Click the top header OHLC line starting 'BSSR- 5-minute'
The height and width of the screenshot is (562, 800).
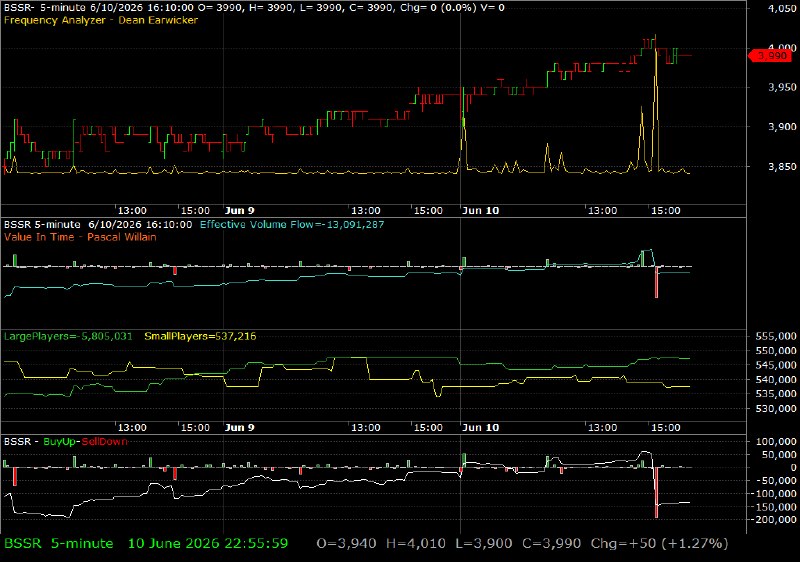pos(254,8)
